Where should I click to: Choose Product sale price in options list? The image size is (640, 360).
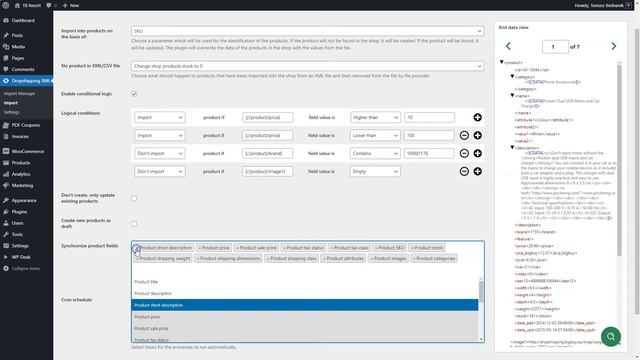pyautogui.click(x=304, y=329)
